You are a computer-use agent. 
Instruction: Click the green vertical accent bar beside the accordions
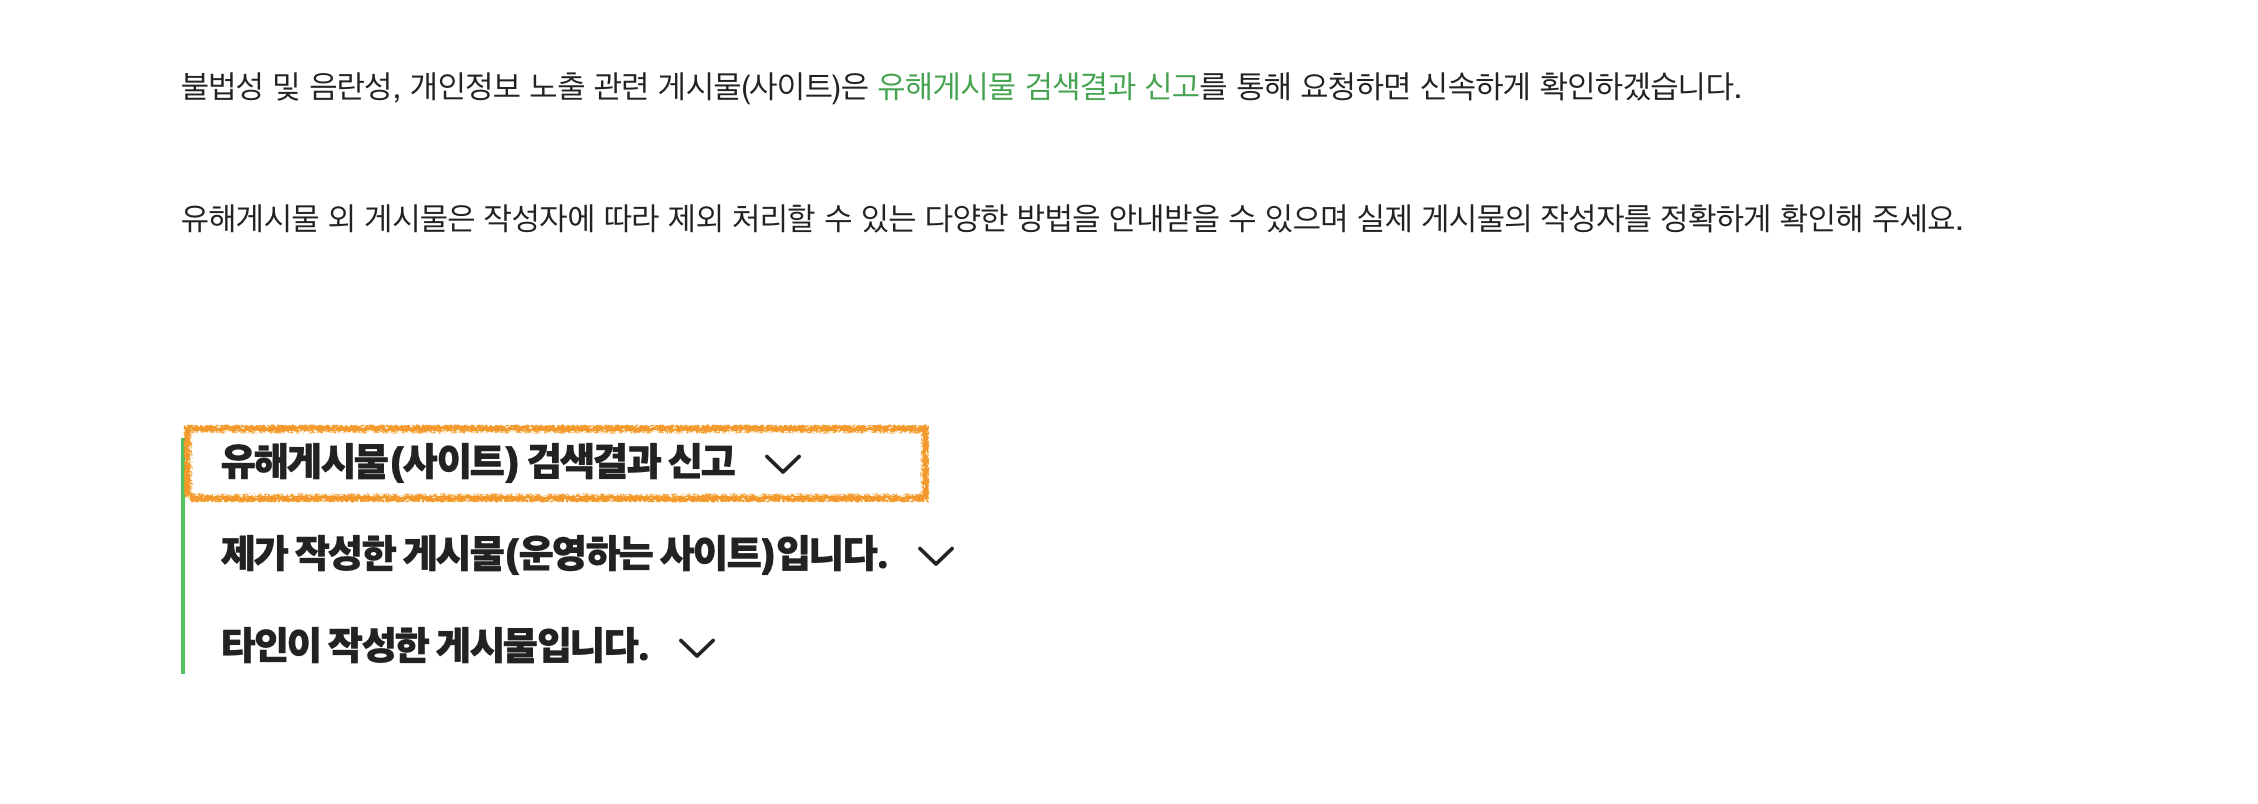[185, 590]
